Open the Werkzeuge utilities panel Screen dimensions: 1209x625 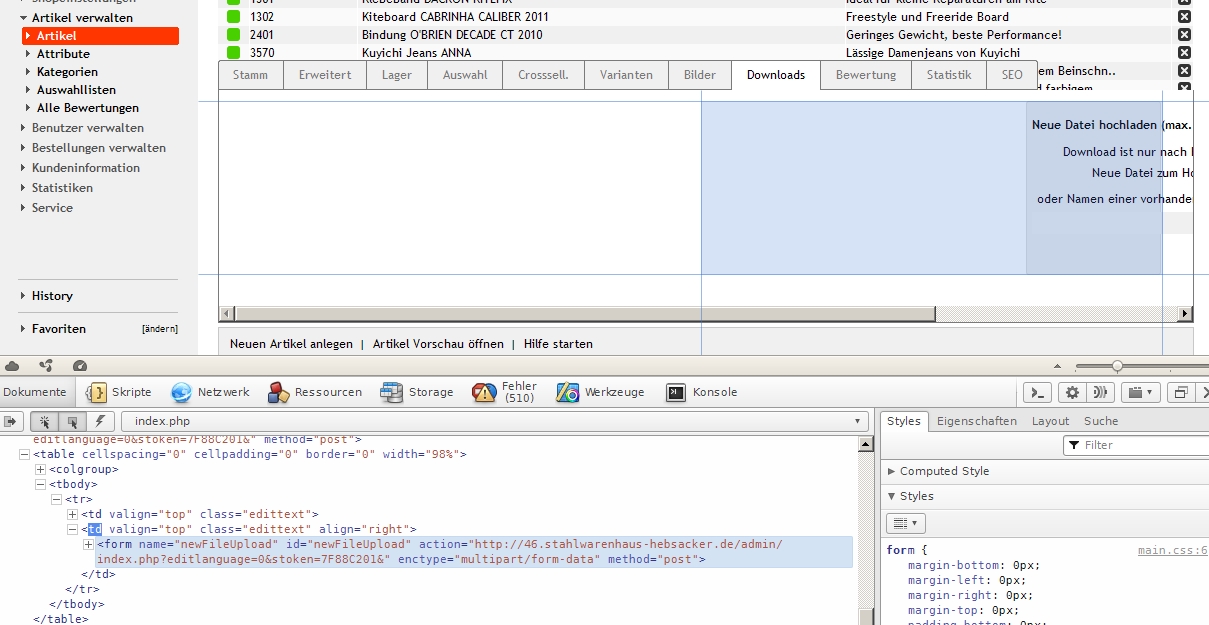(601, 392)
